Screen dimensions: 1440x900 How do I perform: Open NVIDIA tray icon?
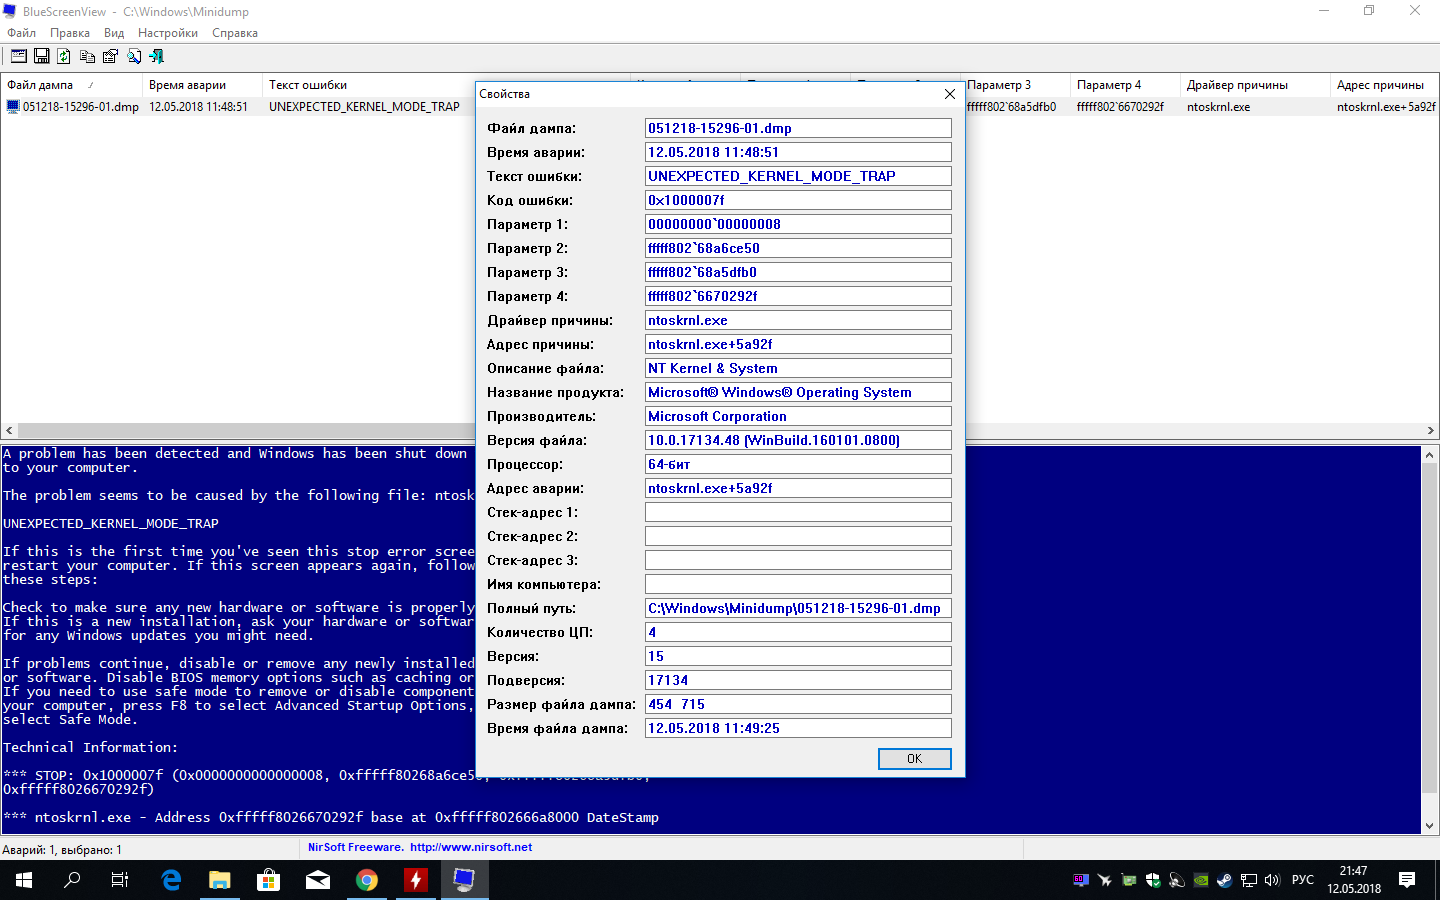pyautogui.click(x=1201, y=880)
